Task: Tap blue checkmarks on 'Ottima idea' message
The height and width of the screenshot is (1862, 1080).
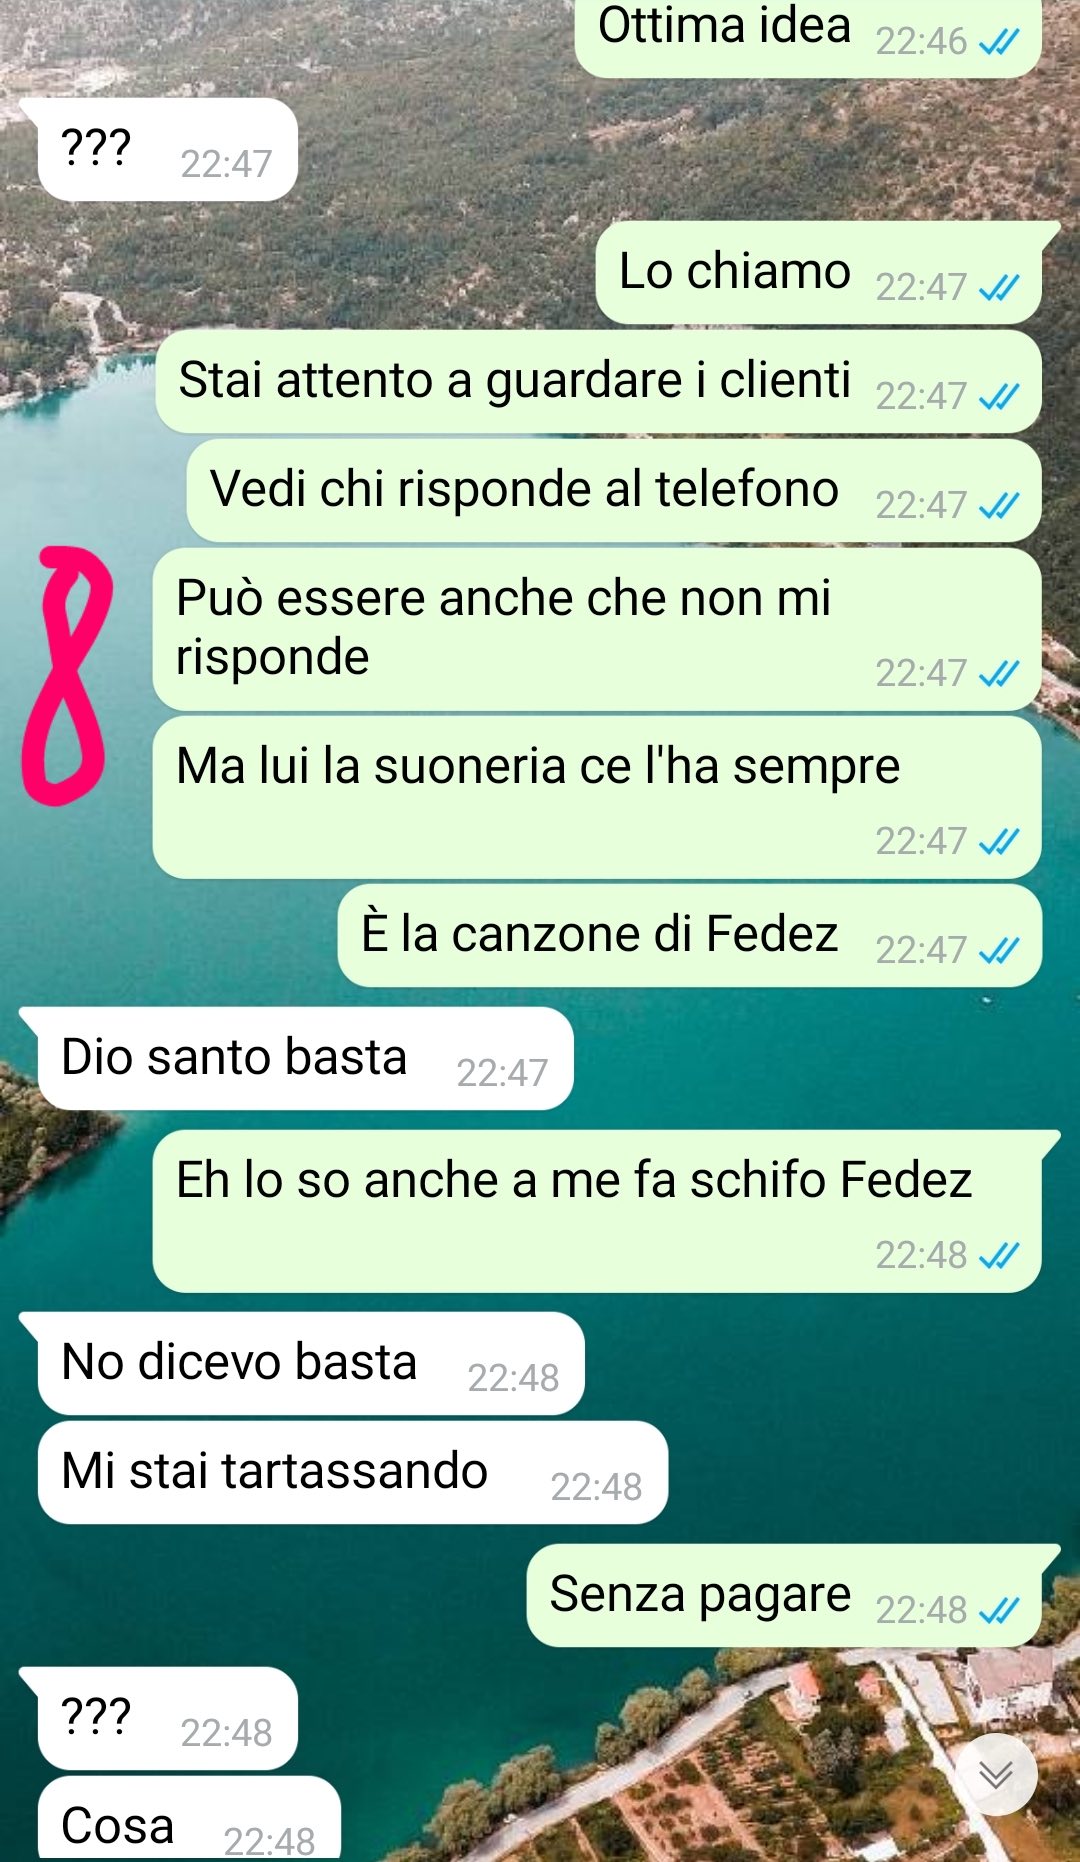Action: click(999, 42)
